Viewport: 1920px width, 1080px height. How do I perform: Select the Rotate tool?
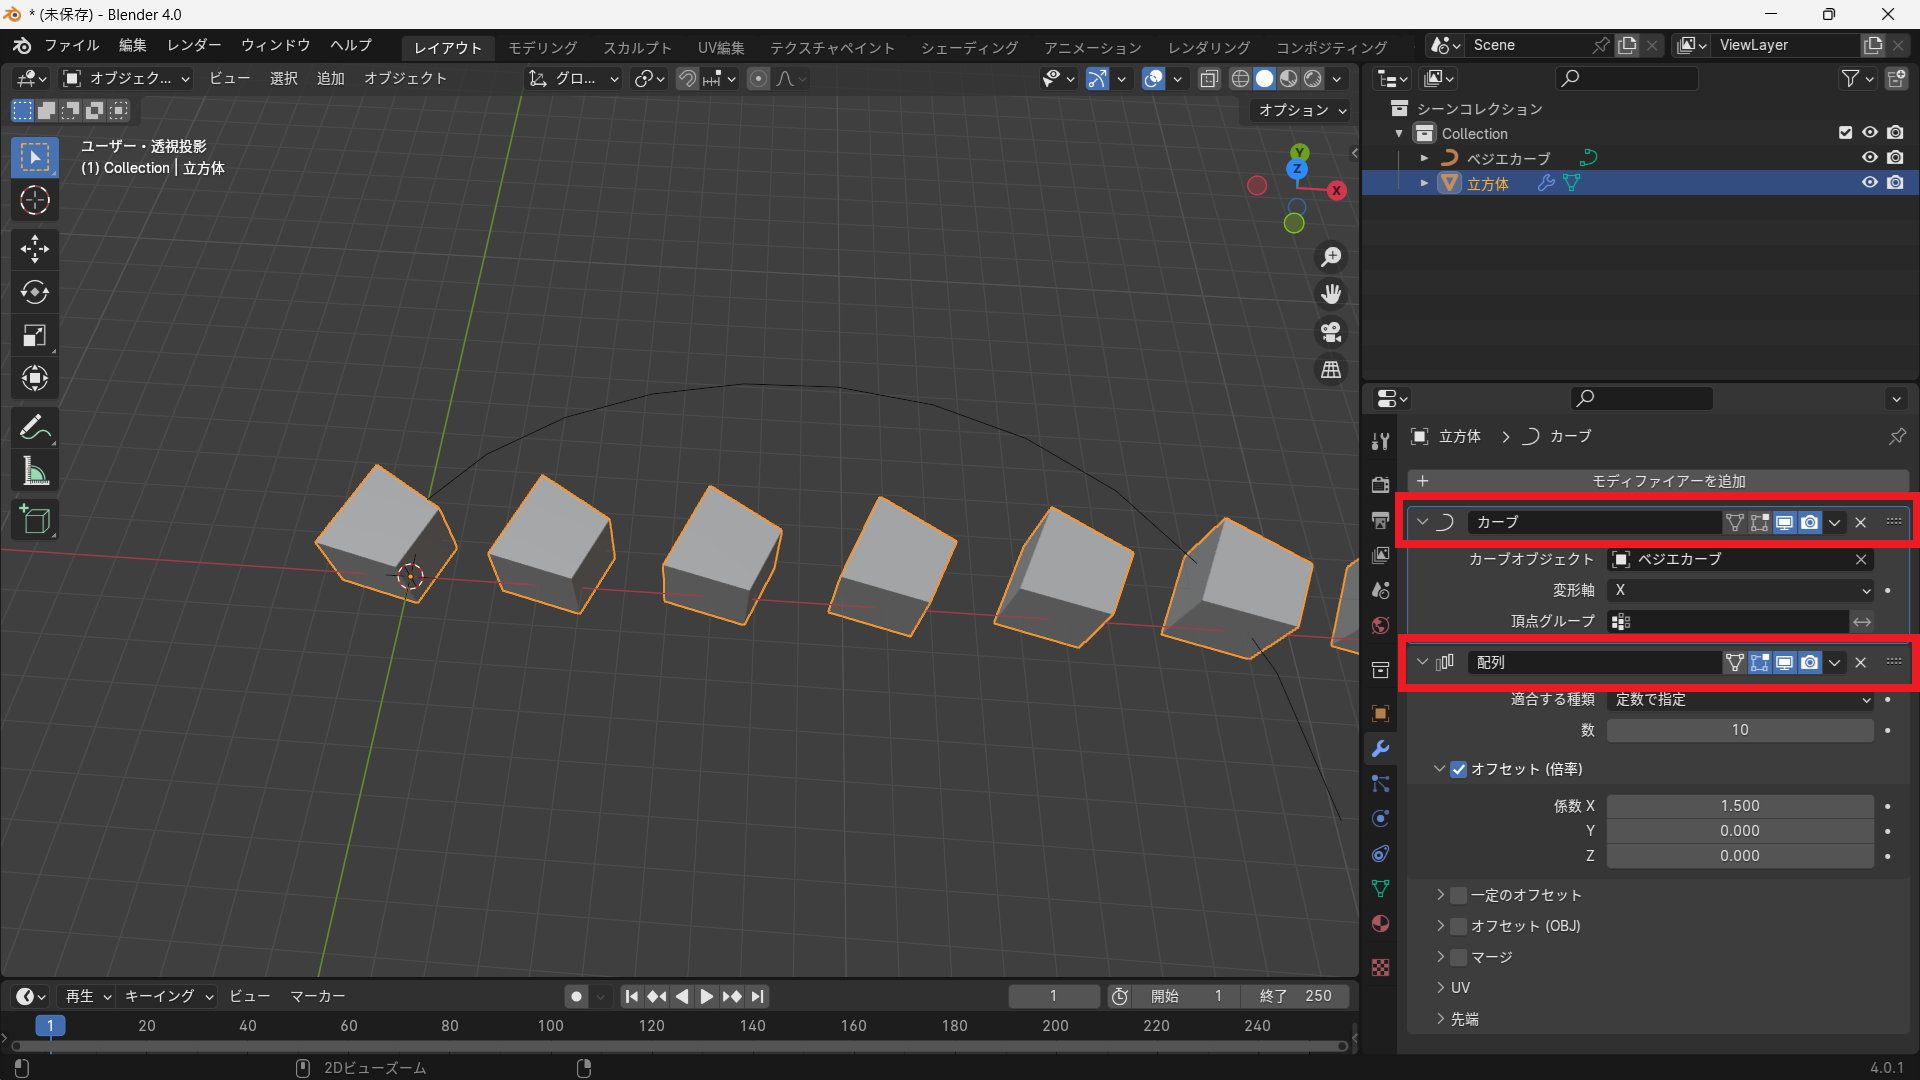click(x=35, y=292)
